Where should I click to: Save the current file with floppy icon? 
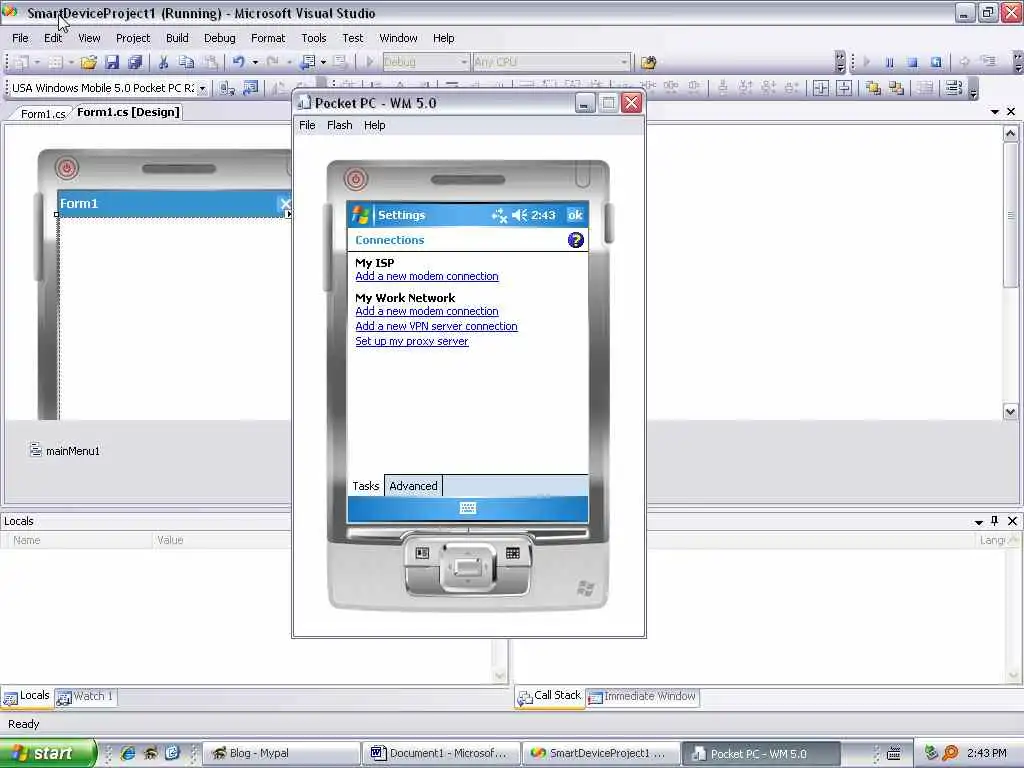click(112, 62)
